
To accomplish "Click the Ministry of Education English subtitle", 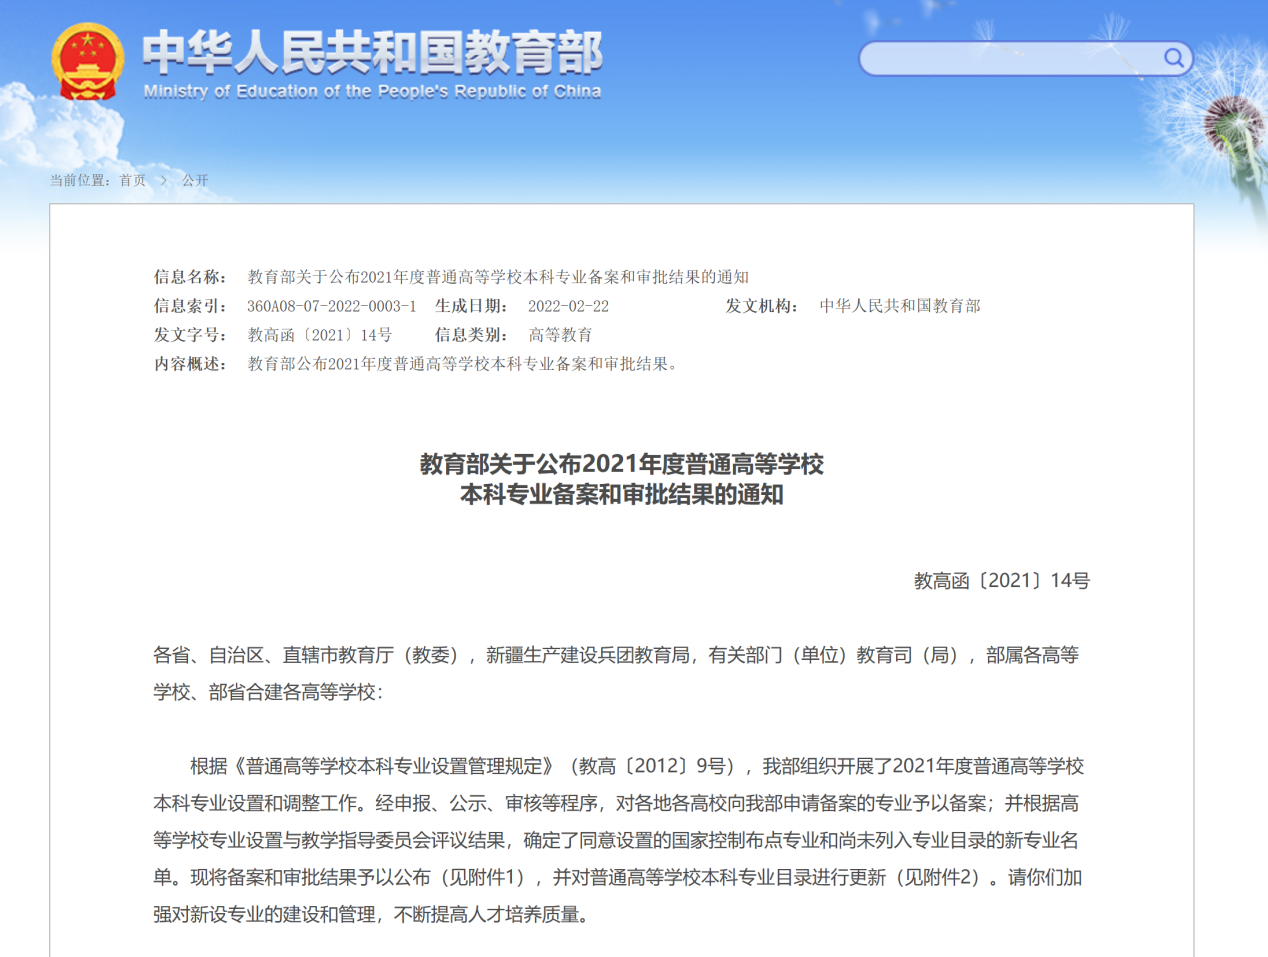I will 372,91.
